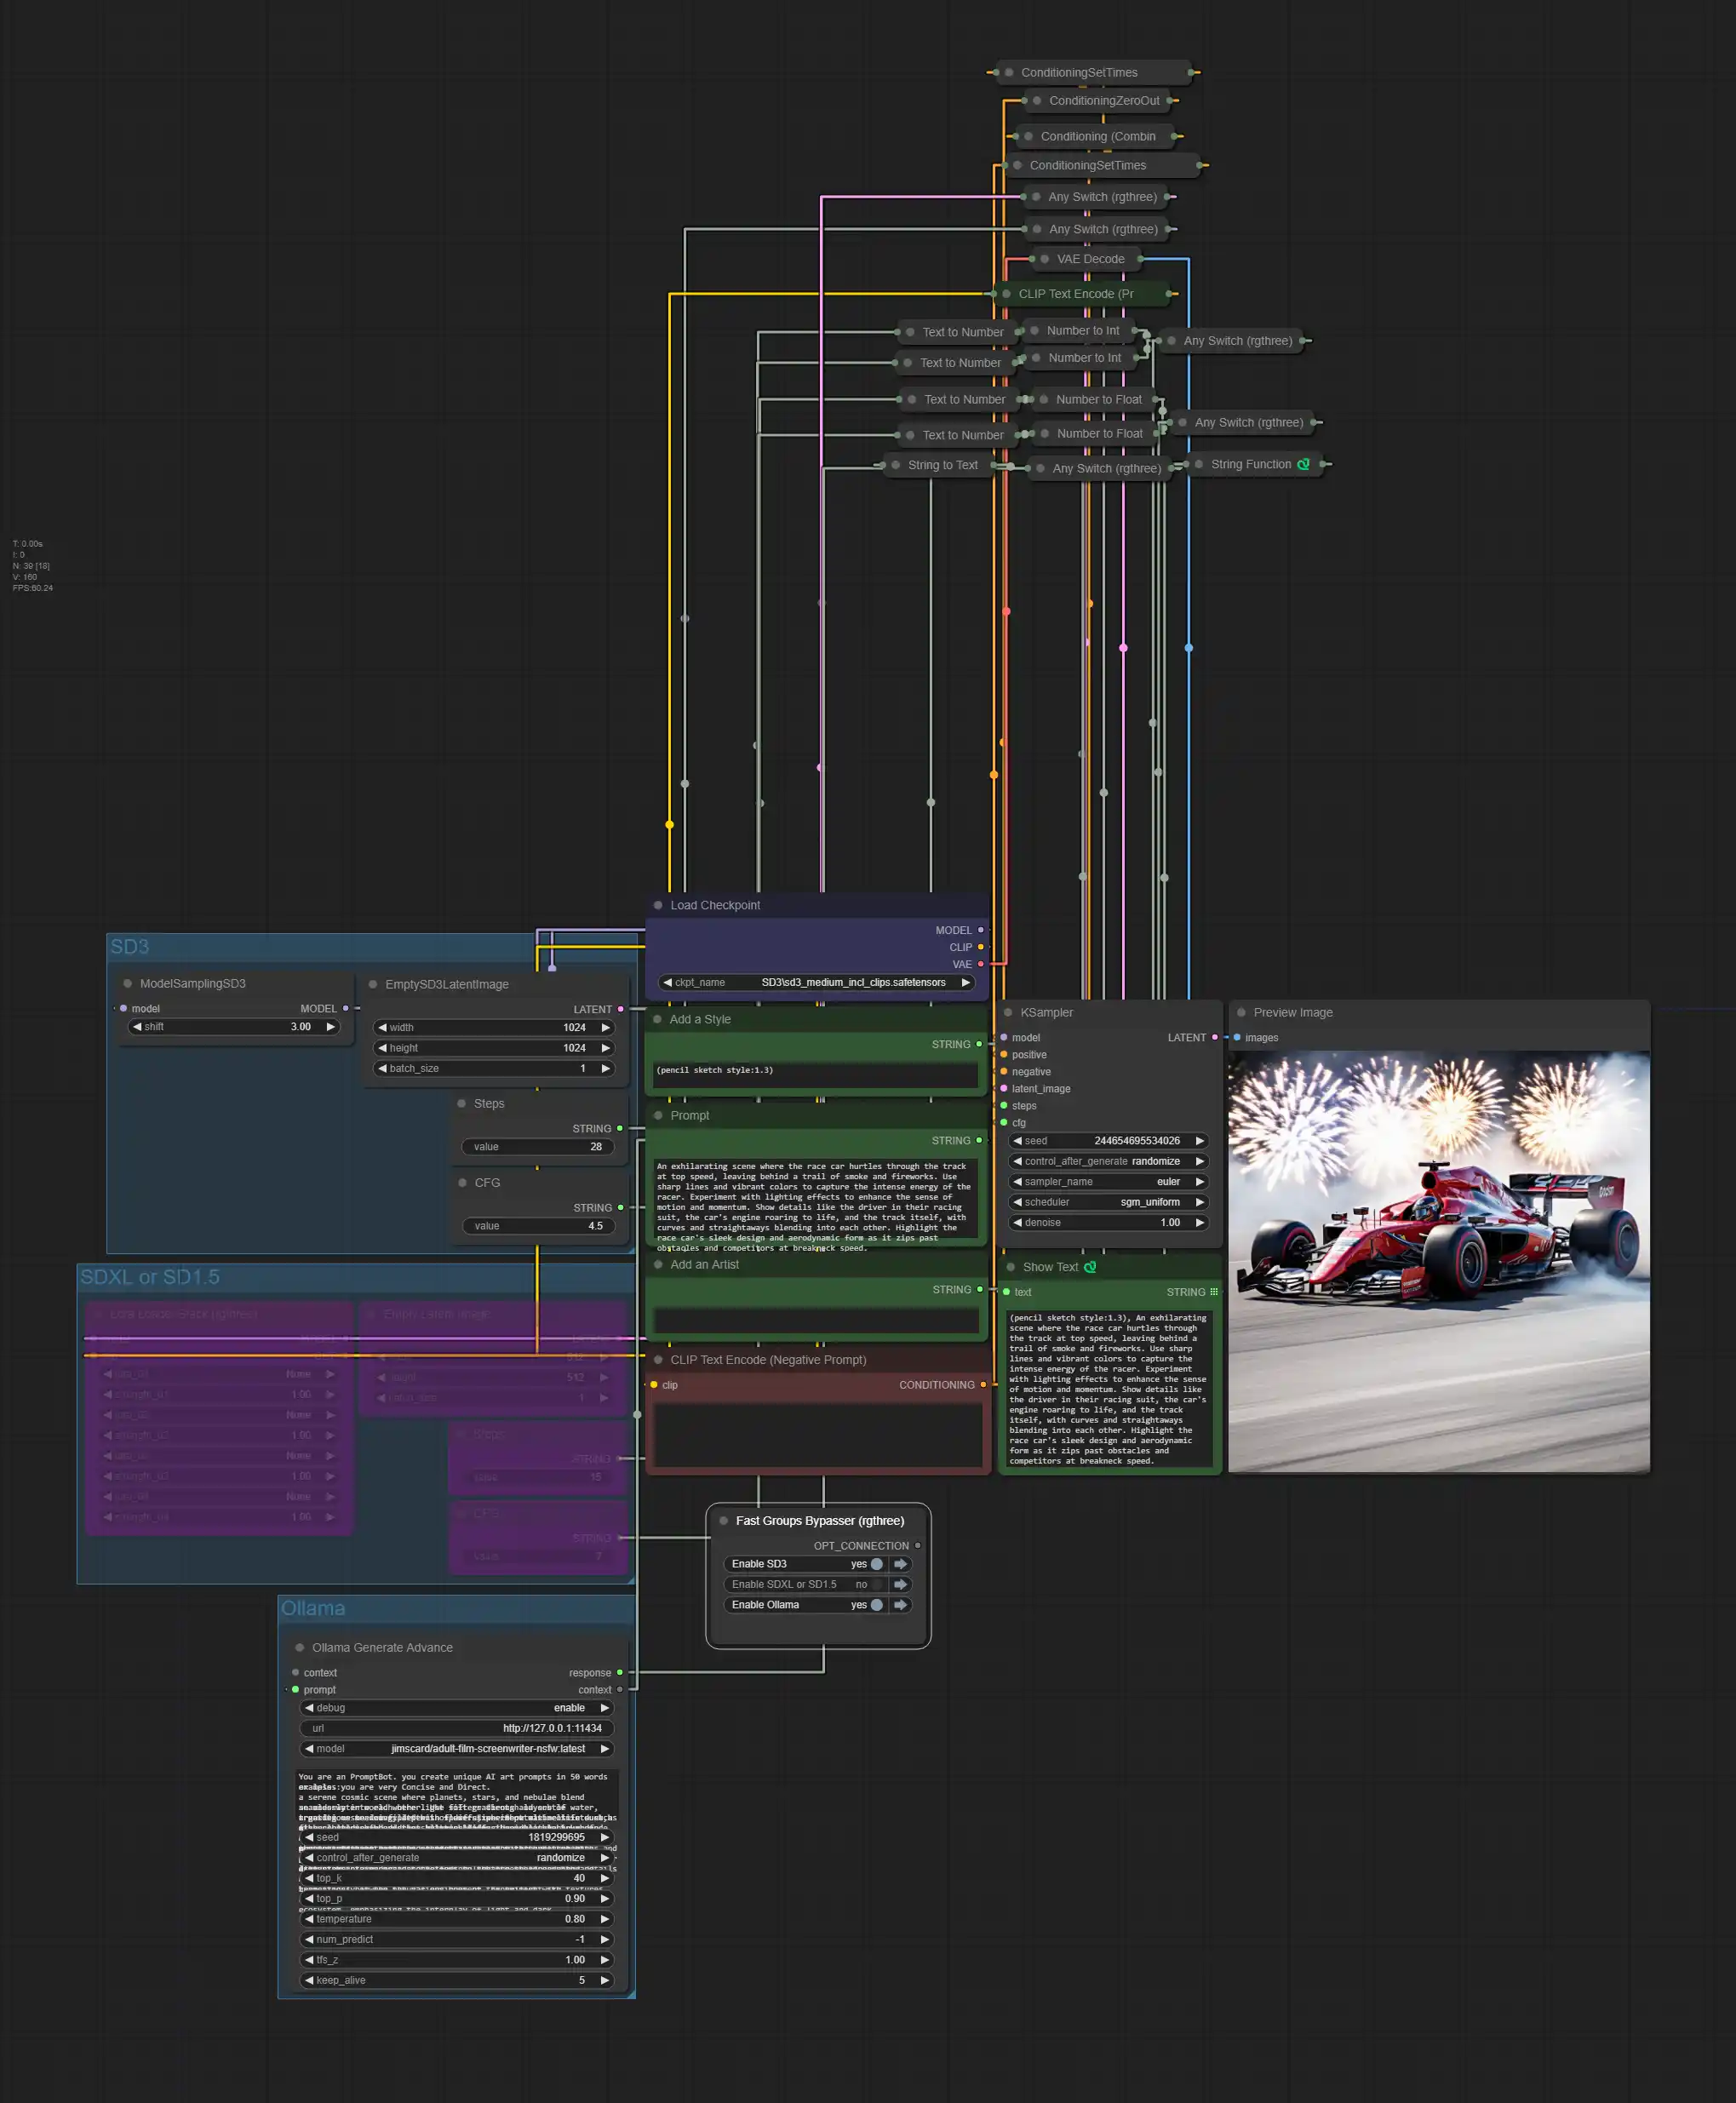The height and width of the screenshot is (2103, 1736).
Task: Click the Ollama url input field
Action: (x=457, y=1728)
